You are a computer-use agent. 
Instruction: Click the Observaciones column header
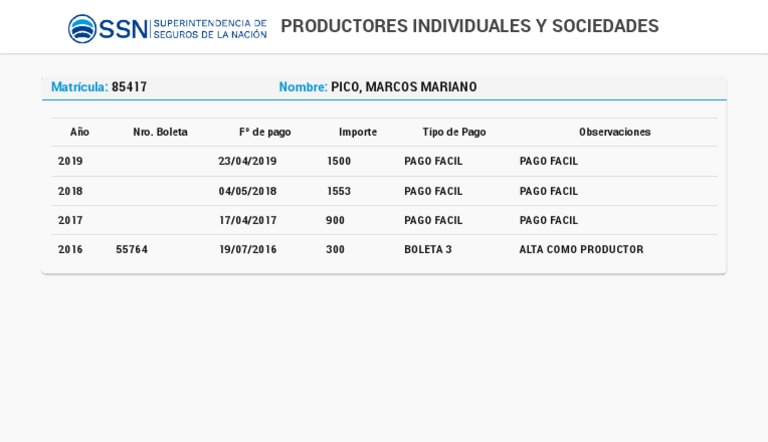(x=614, y=132)
